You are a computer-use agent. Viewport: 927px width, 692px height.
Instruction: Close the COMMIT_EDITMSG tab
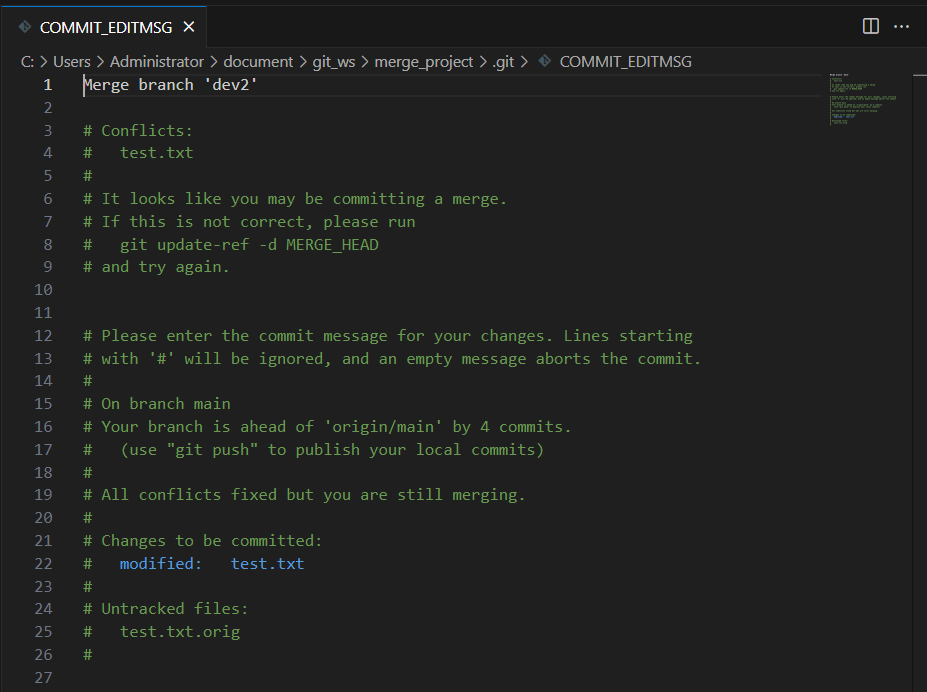[189, 27]
